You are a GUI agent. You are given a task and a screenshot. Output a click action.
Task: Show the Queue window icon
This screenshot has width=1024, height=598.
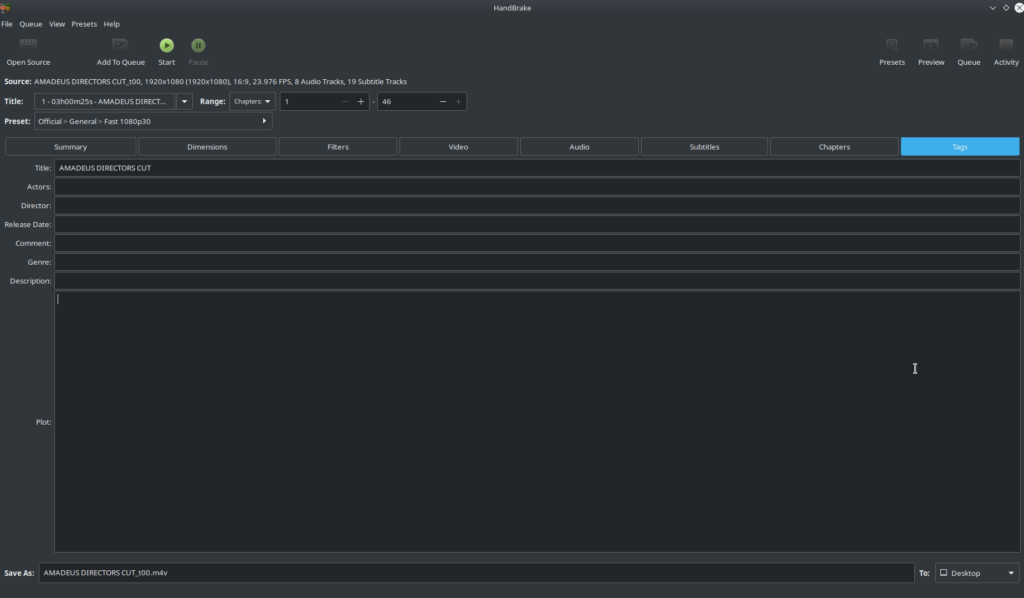coord(968,44)
